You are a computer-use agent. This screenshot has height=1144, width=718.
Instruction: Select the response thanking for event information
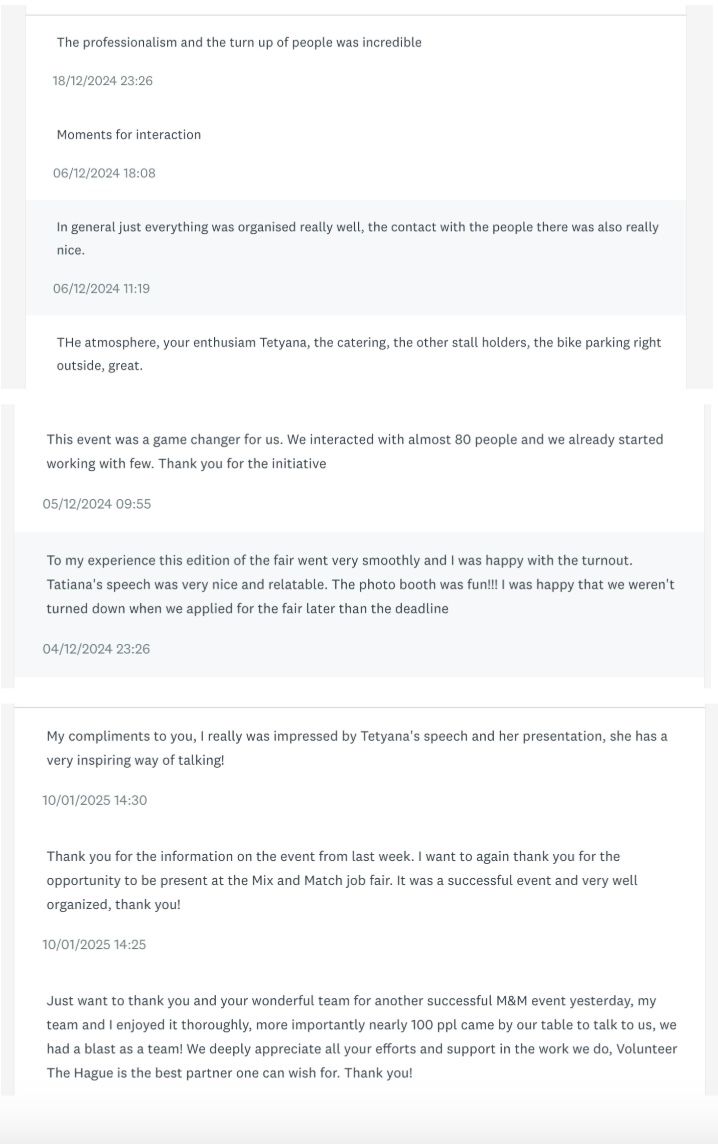point(341,880)
